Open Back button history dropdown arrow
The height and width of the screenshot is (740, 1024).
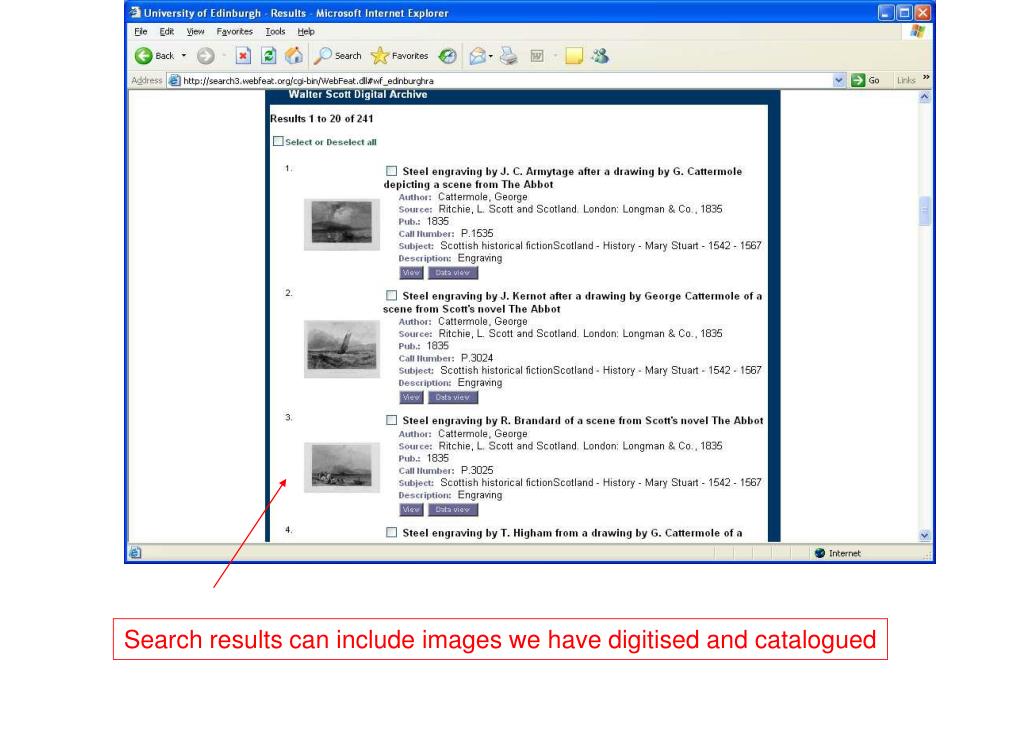(x=184, y=56)
